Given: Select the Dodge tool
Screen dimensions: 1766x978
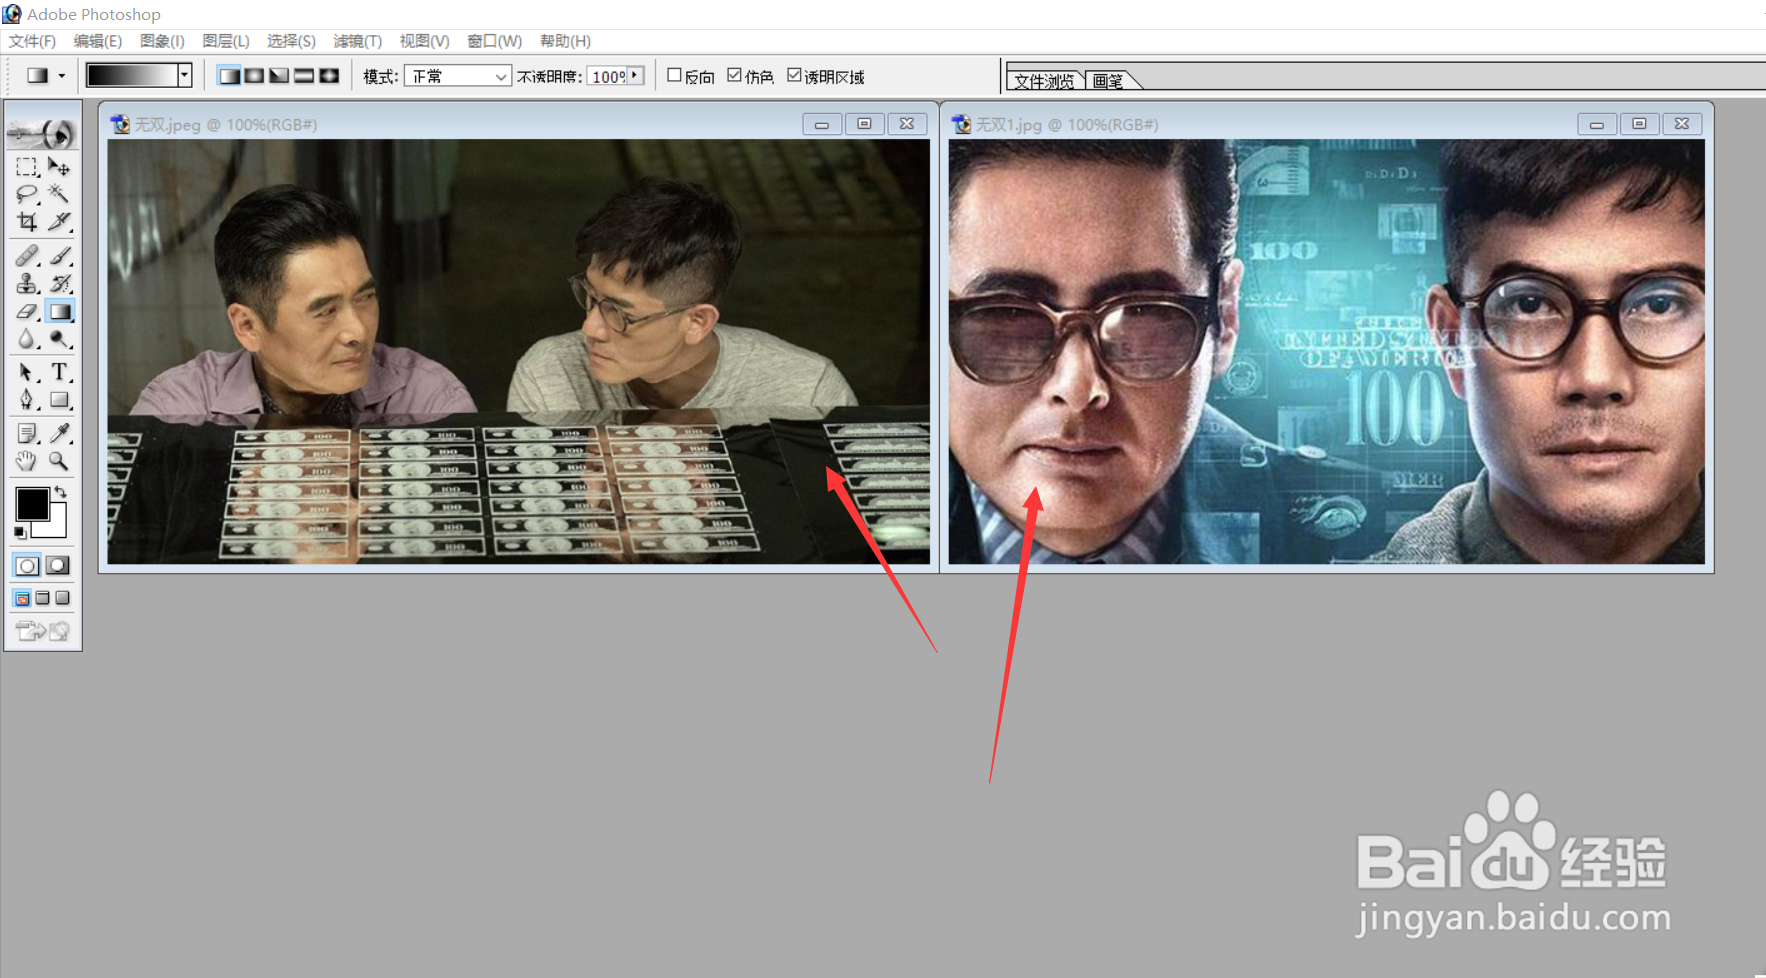Looking at the screenshot, I should 59,339.
